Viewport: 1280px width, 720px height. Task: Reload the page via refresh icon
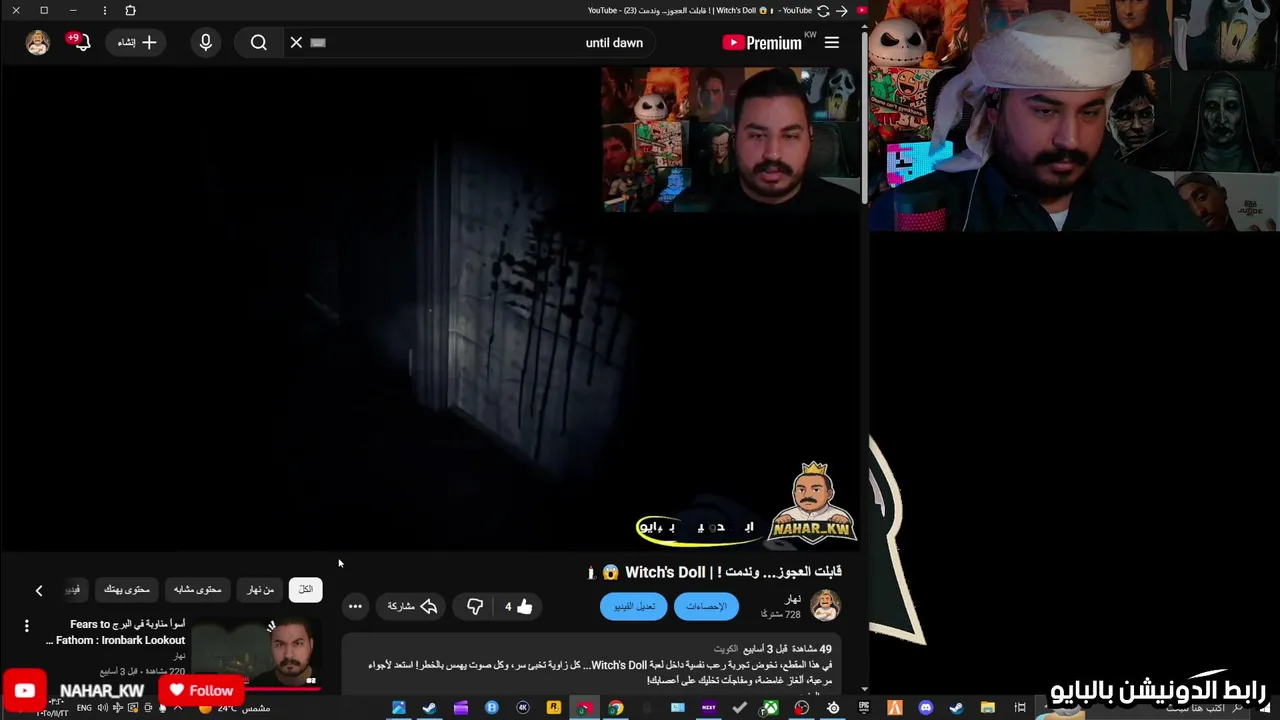(822, 10)
